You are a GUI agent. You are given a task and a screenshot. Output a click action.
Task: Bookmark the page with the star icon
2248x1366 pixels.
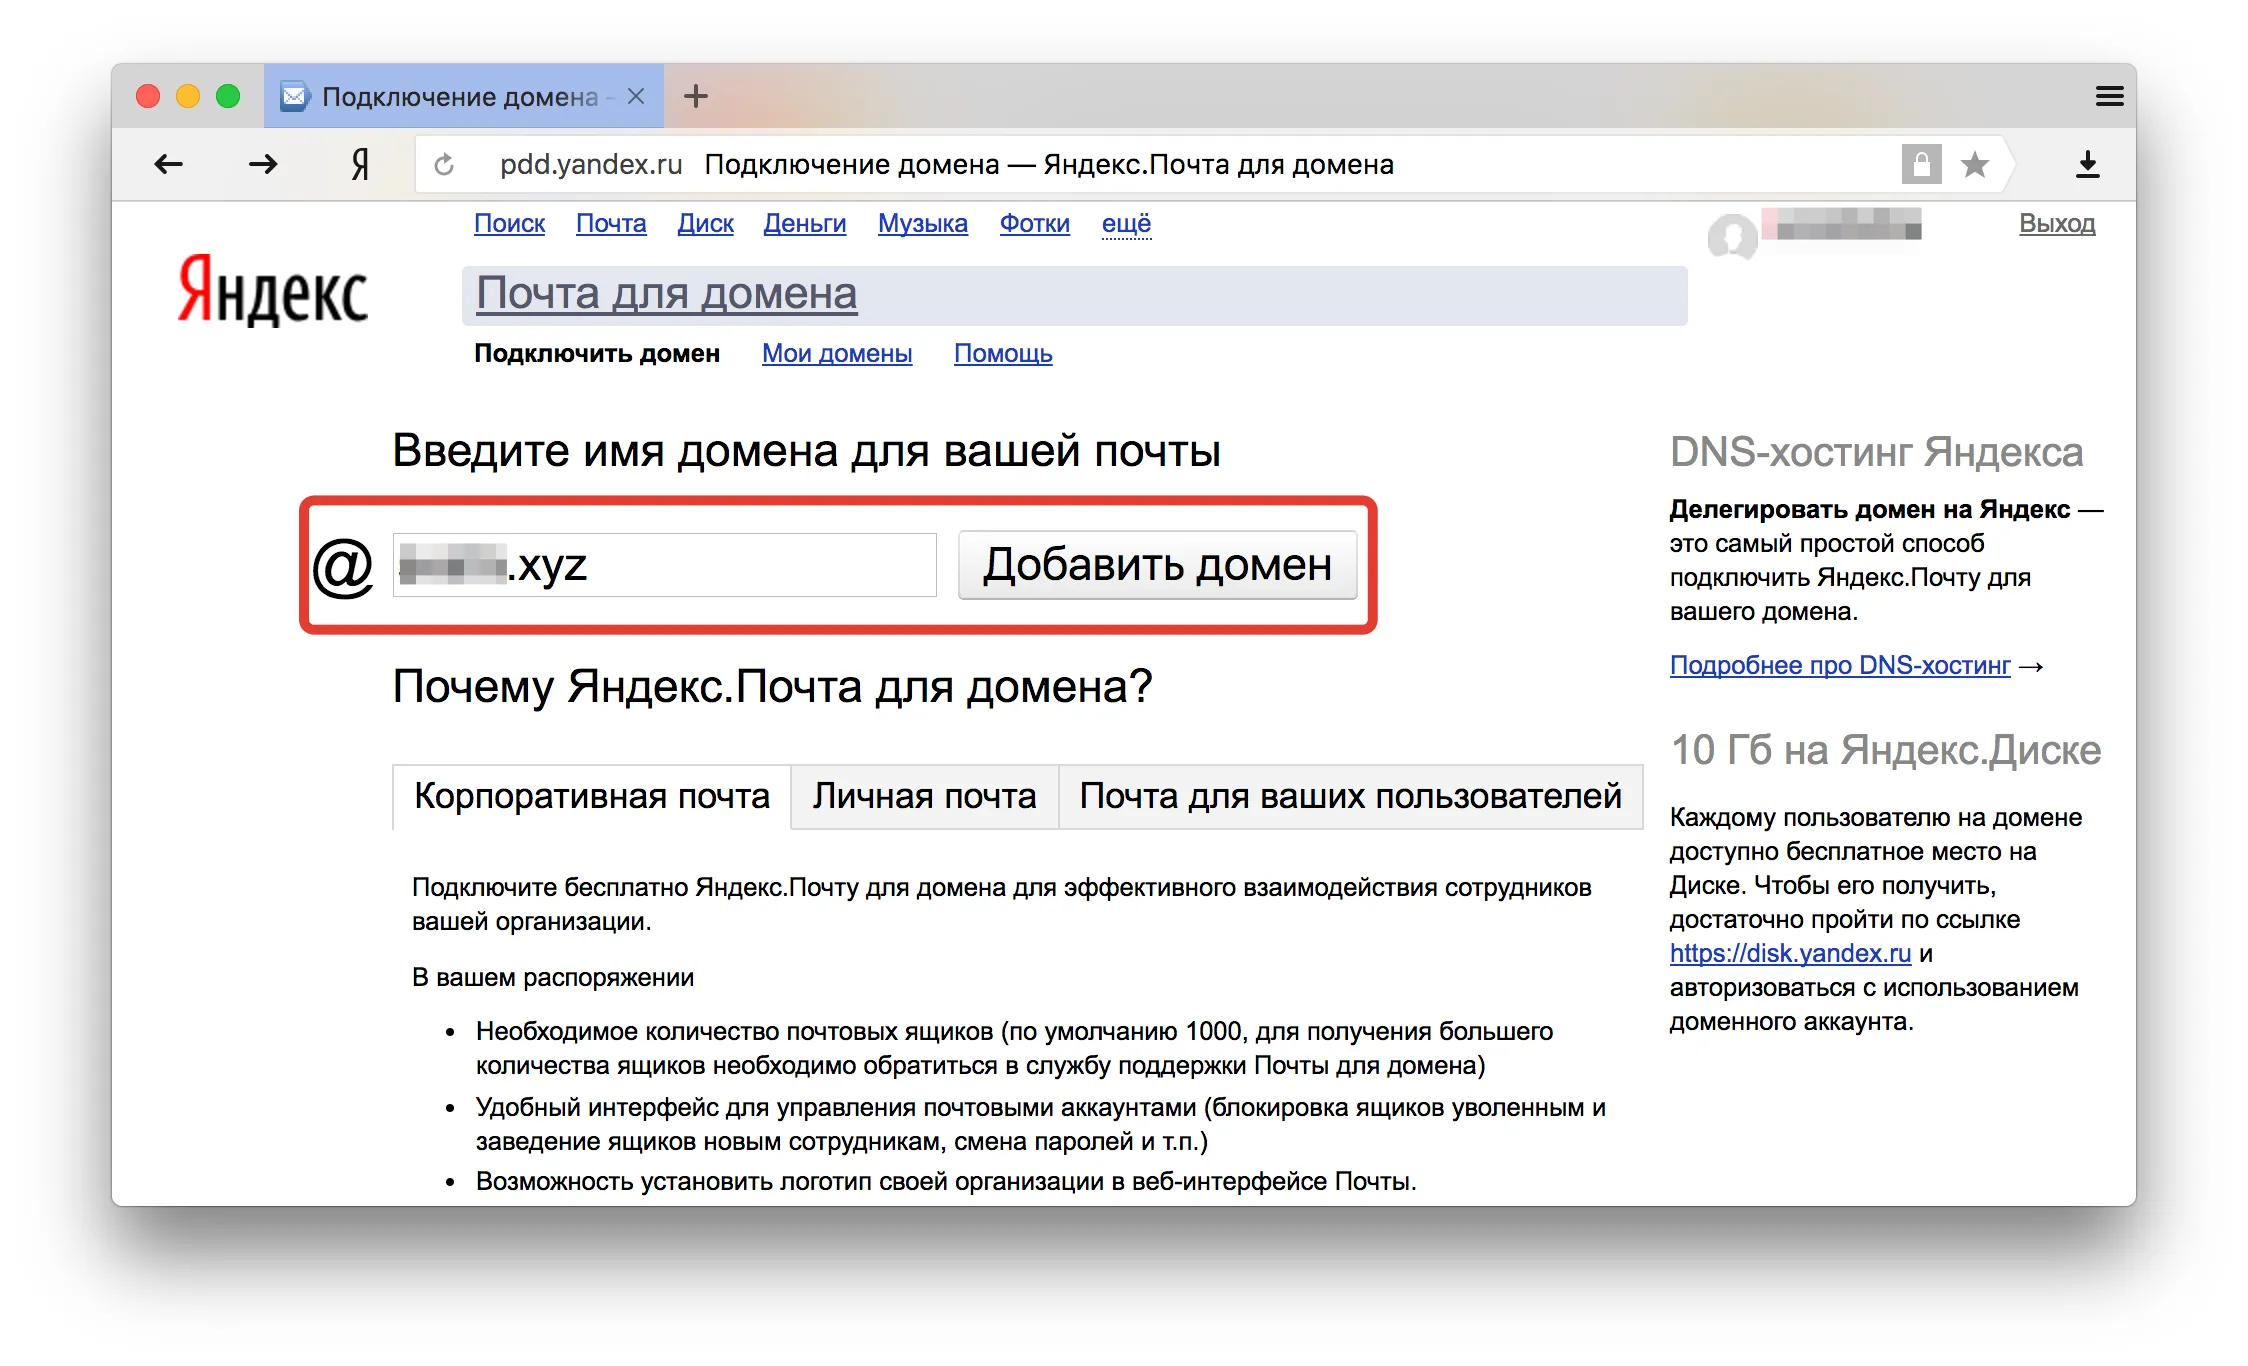(x=1975, y=164)
